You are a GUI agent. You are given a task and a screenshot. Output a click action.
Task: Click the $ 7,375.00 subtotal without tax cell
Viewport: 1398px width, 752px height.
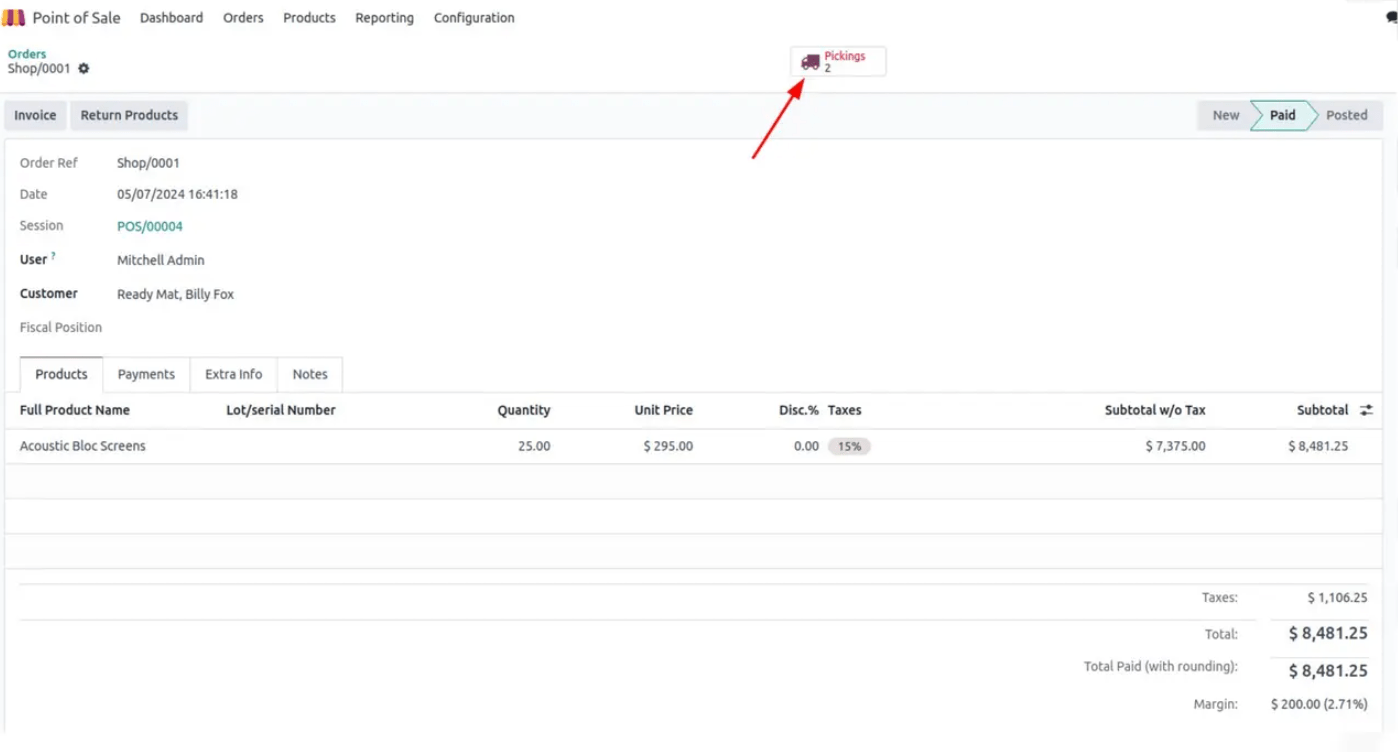(x=1175, y=446)
